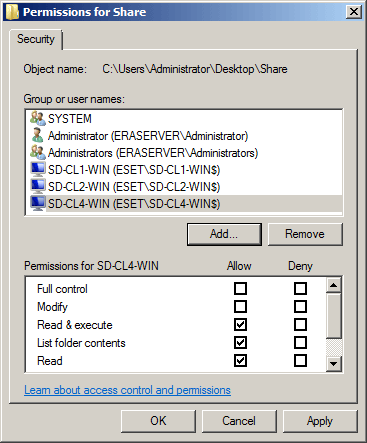The image size is (367, 443).
Task: Click the Read & execute label
Action: point(75,325)
